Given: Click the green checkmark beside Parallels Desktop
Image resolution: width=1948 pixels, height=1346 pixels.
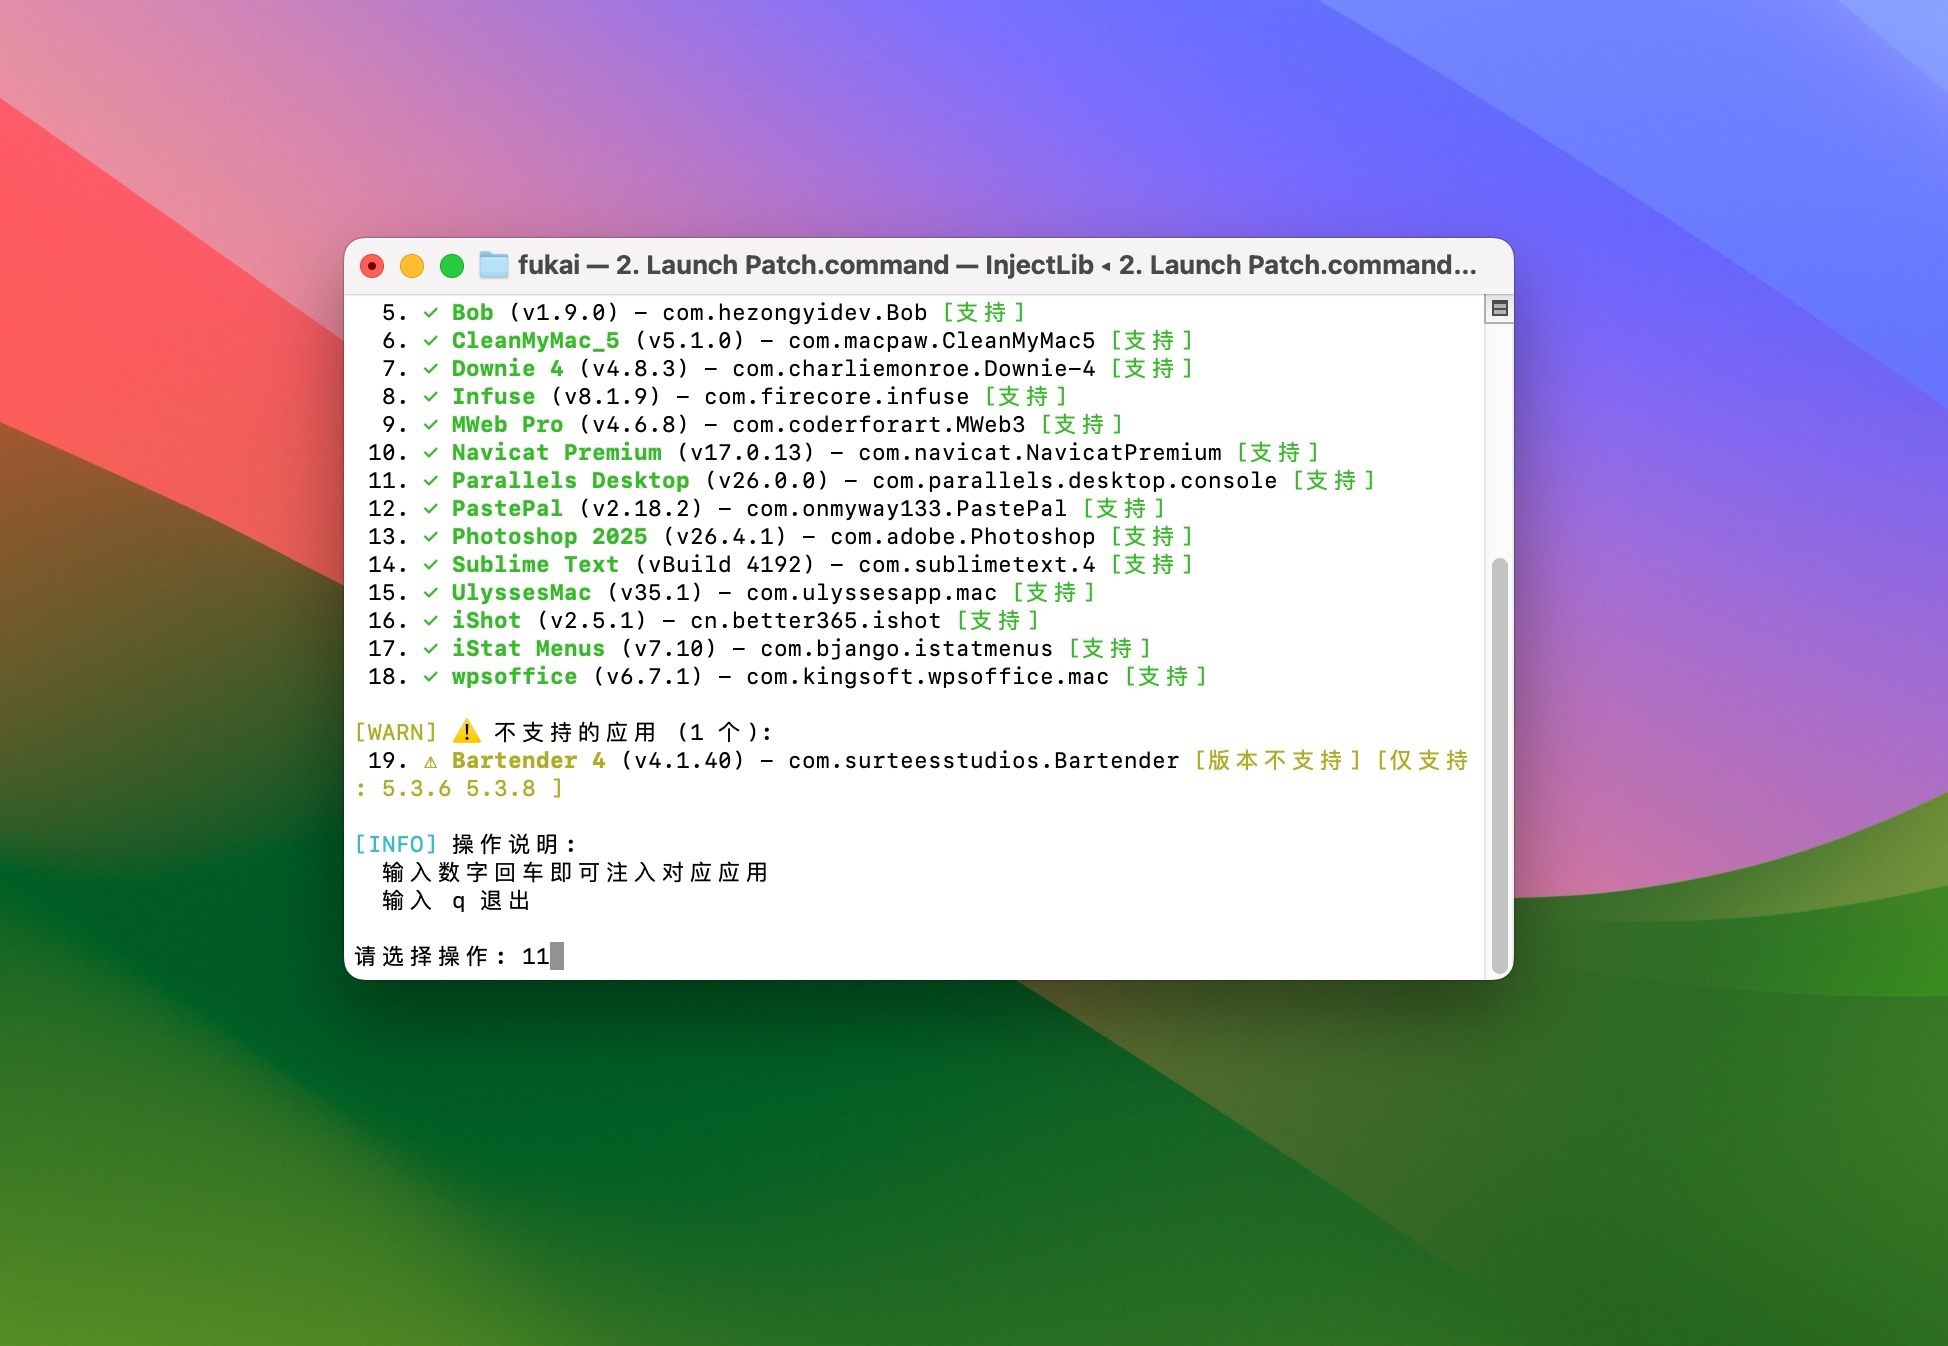Looking at the screenshot, I should click(430, 481).
